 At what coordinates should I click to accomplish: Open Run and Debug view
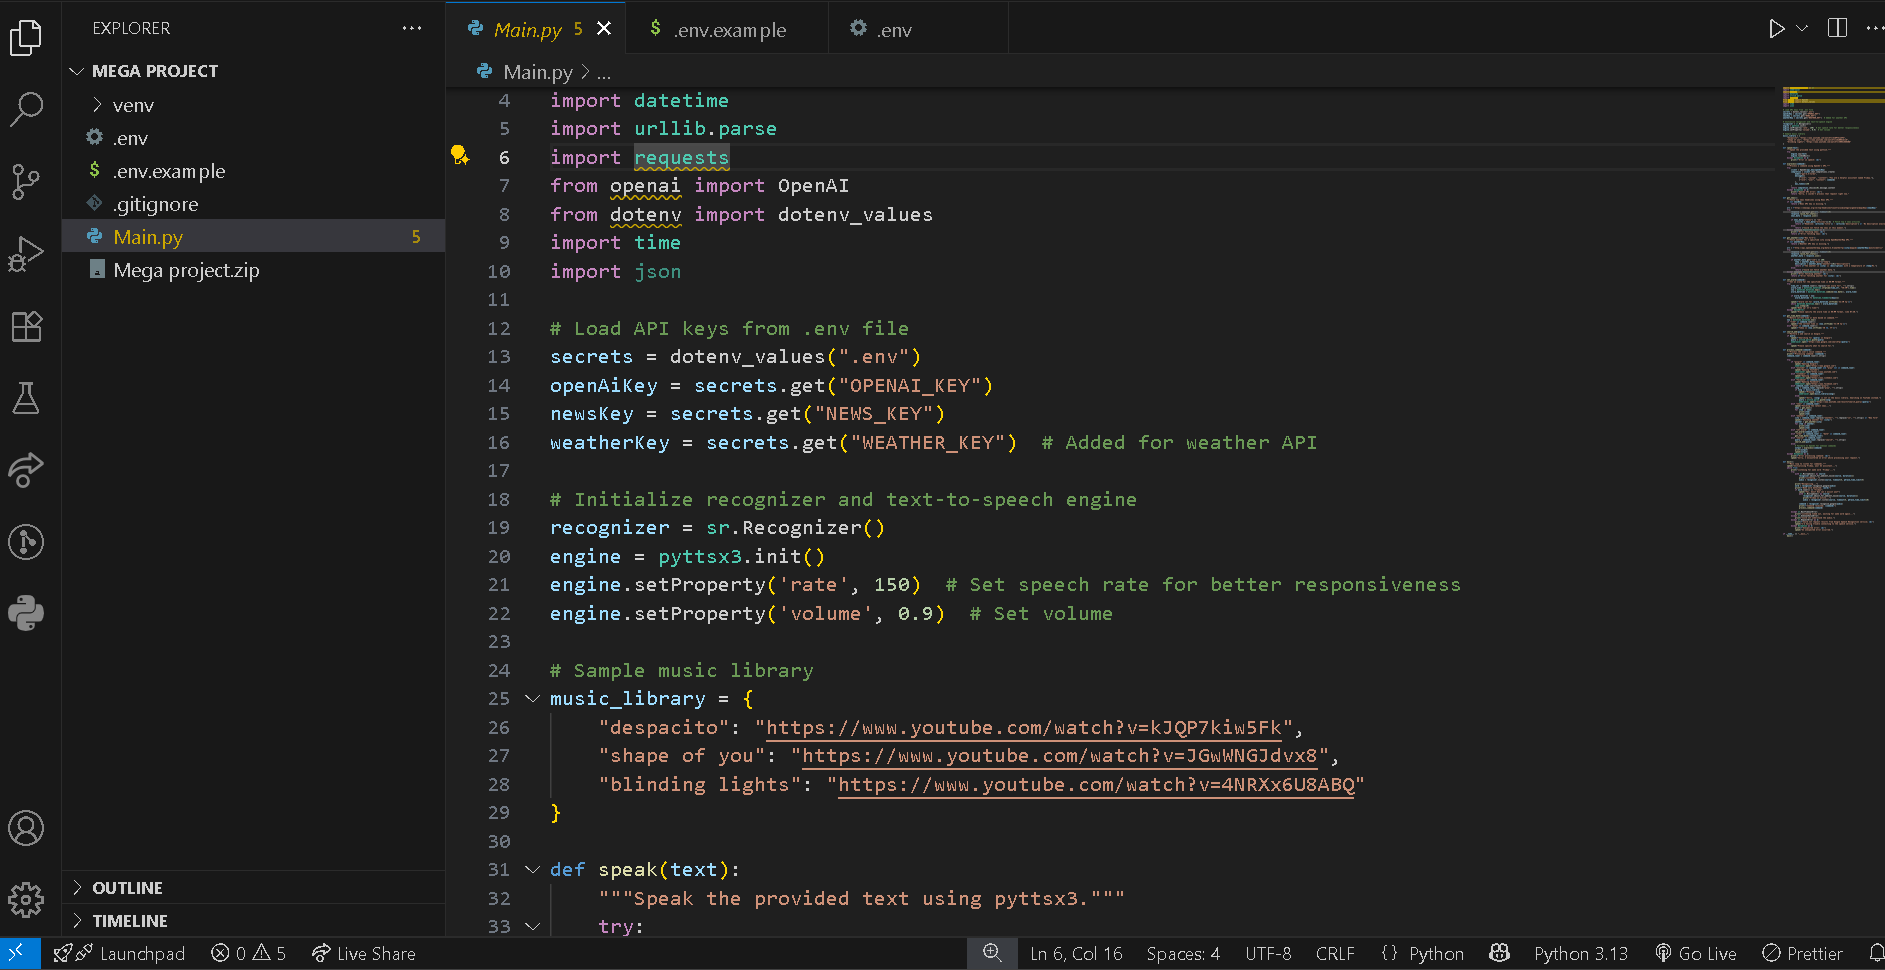26,254
